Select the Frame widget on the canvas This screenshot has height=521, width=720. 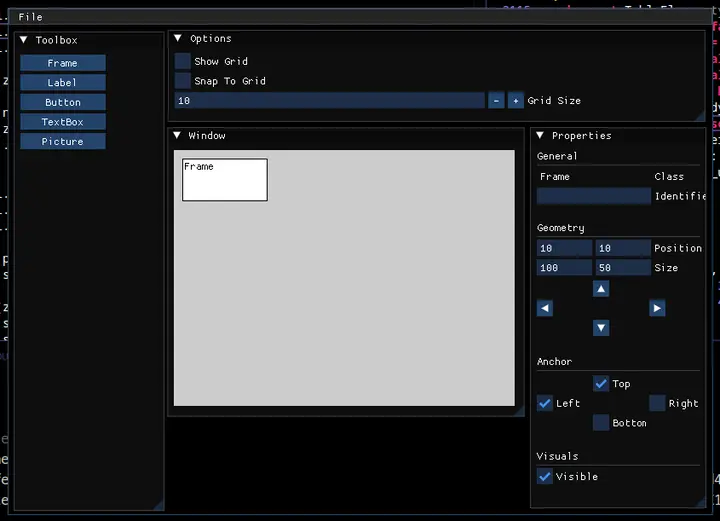click(224, 180)
